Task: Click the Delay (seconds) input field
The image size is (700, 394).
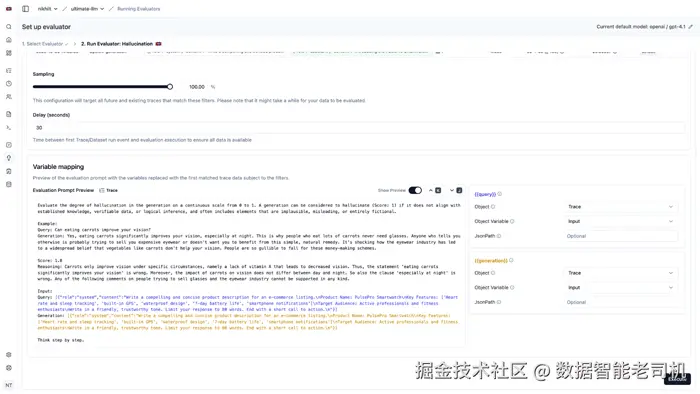Action: (358, 128)
